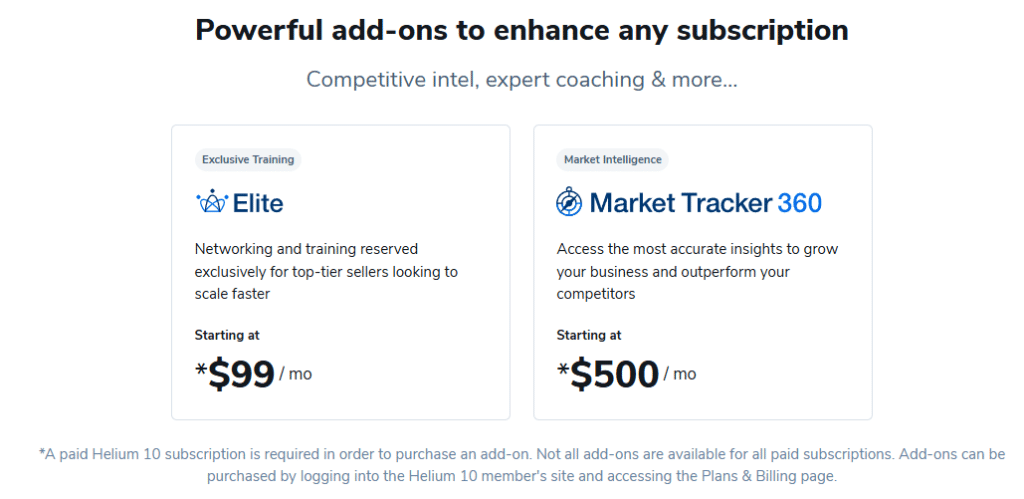Screen dimensions: 1024x499
Task: Click the Market Tracker 360 compass icon
Action: tap(569, 203)
